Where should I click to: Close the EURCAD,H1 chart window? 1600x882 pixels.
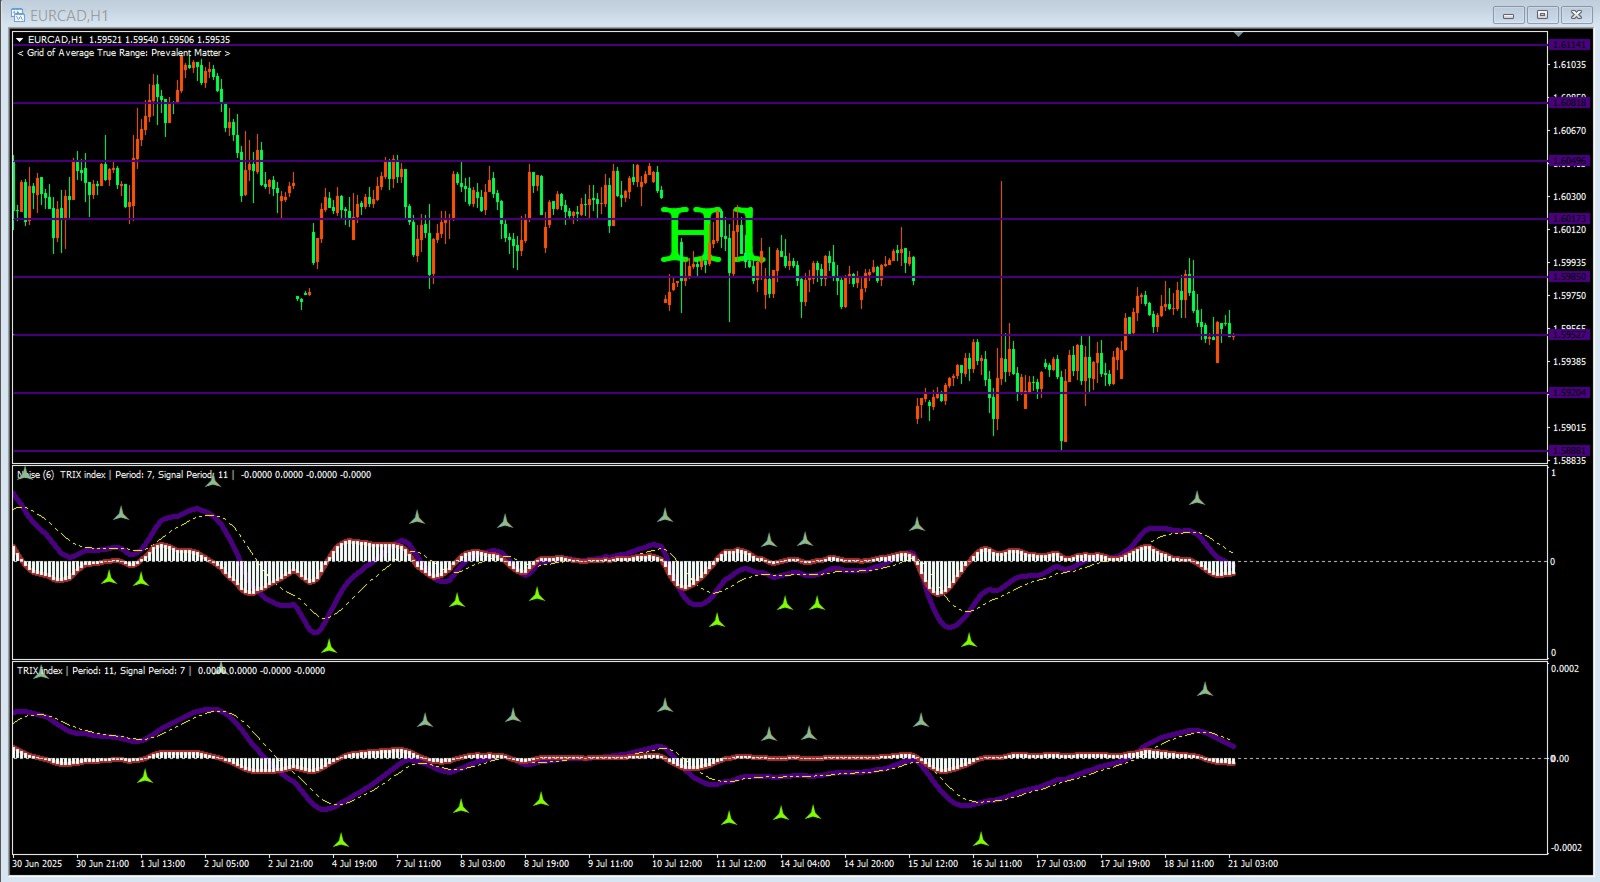1577,15
